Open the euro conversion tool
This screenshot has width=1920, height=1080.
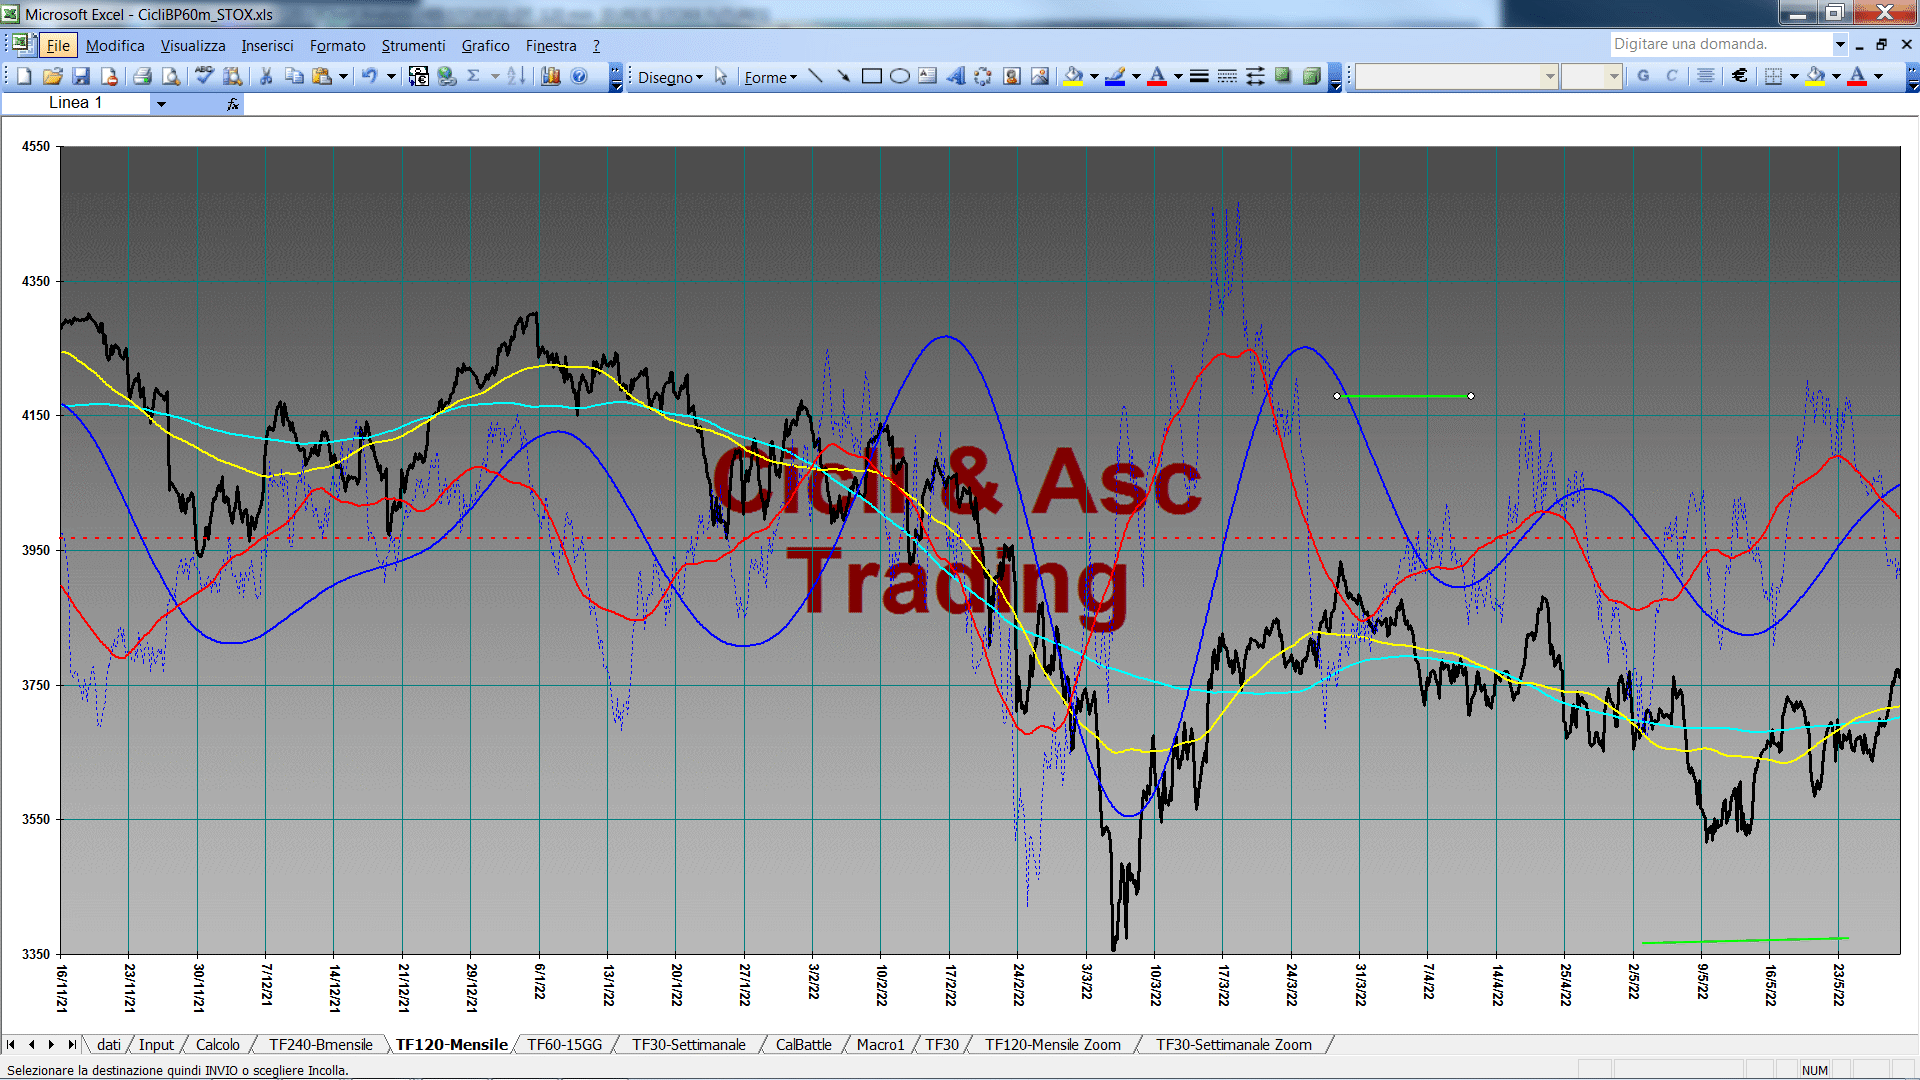pyautogui.click(x=419, y=76)
